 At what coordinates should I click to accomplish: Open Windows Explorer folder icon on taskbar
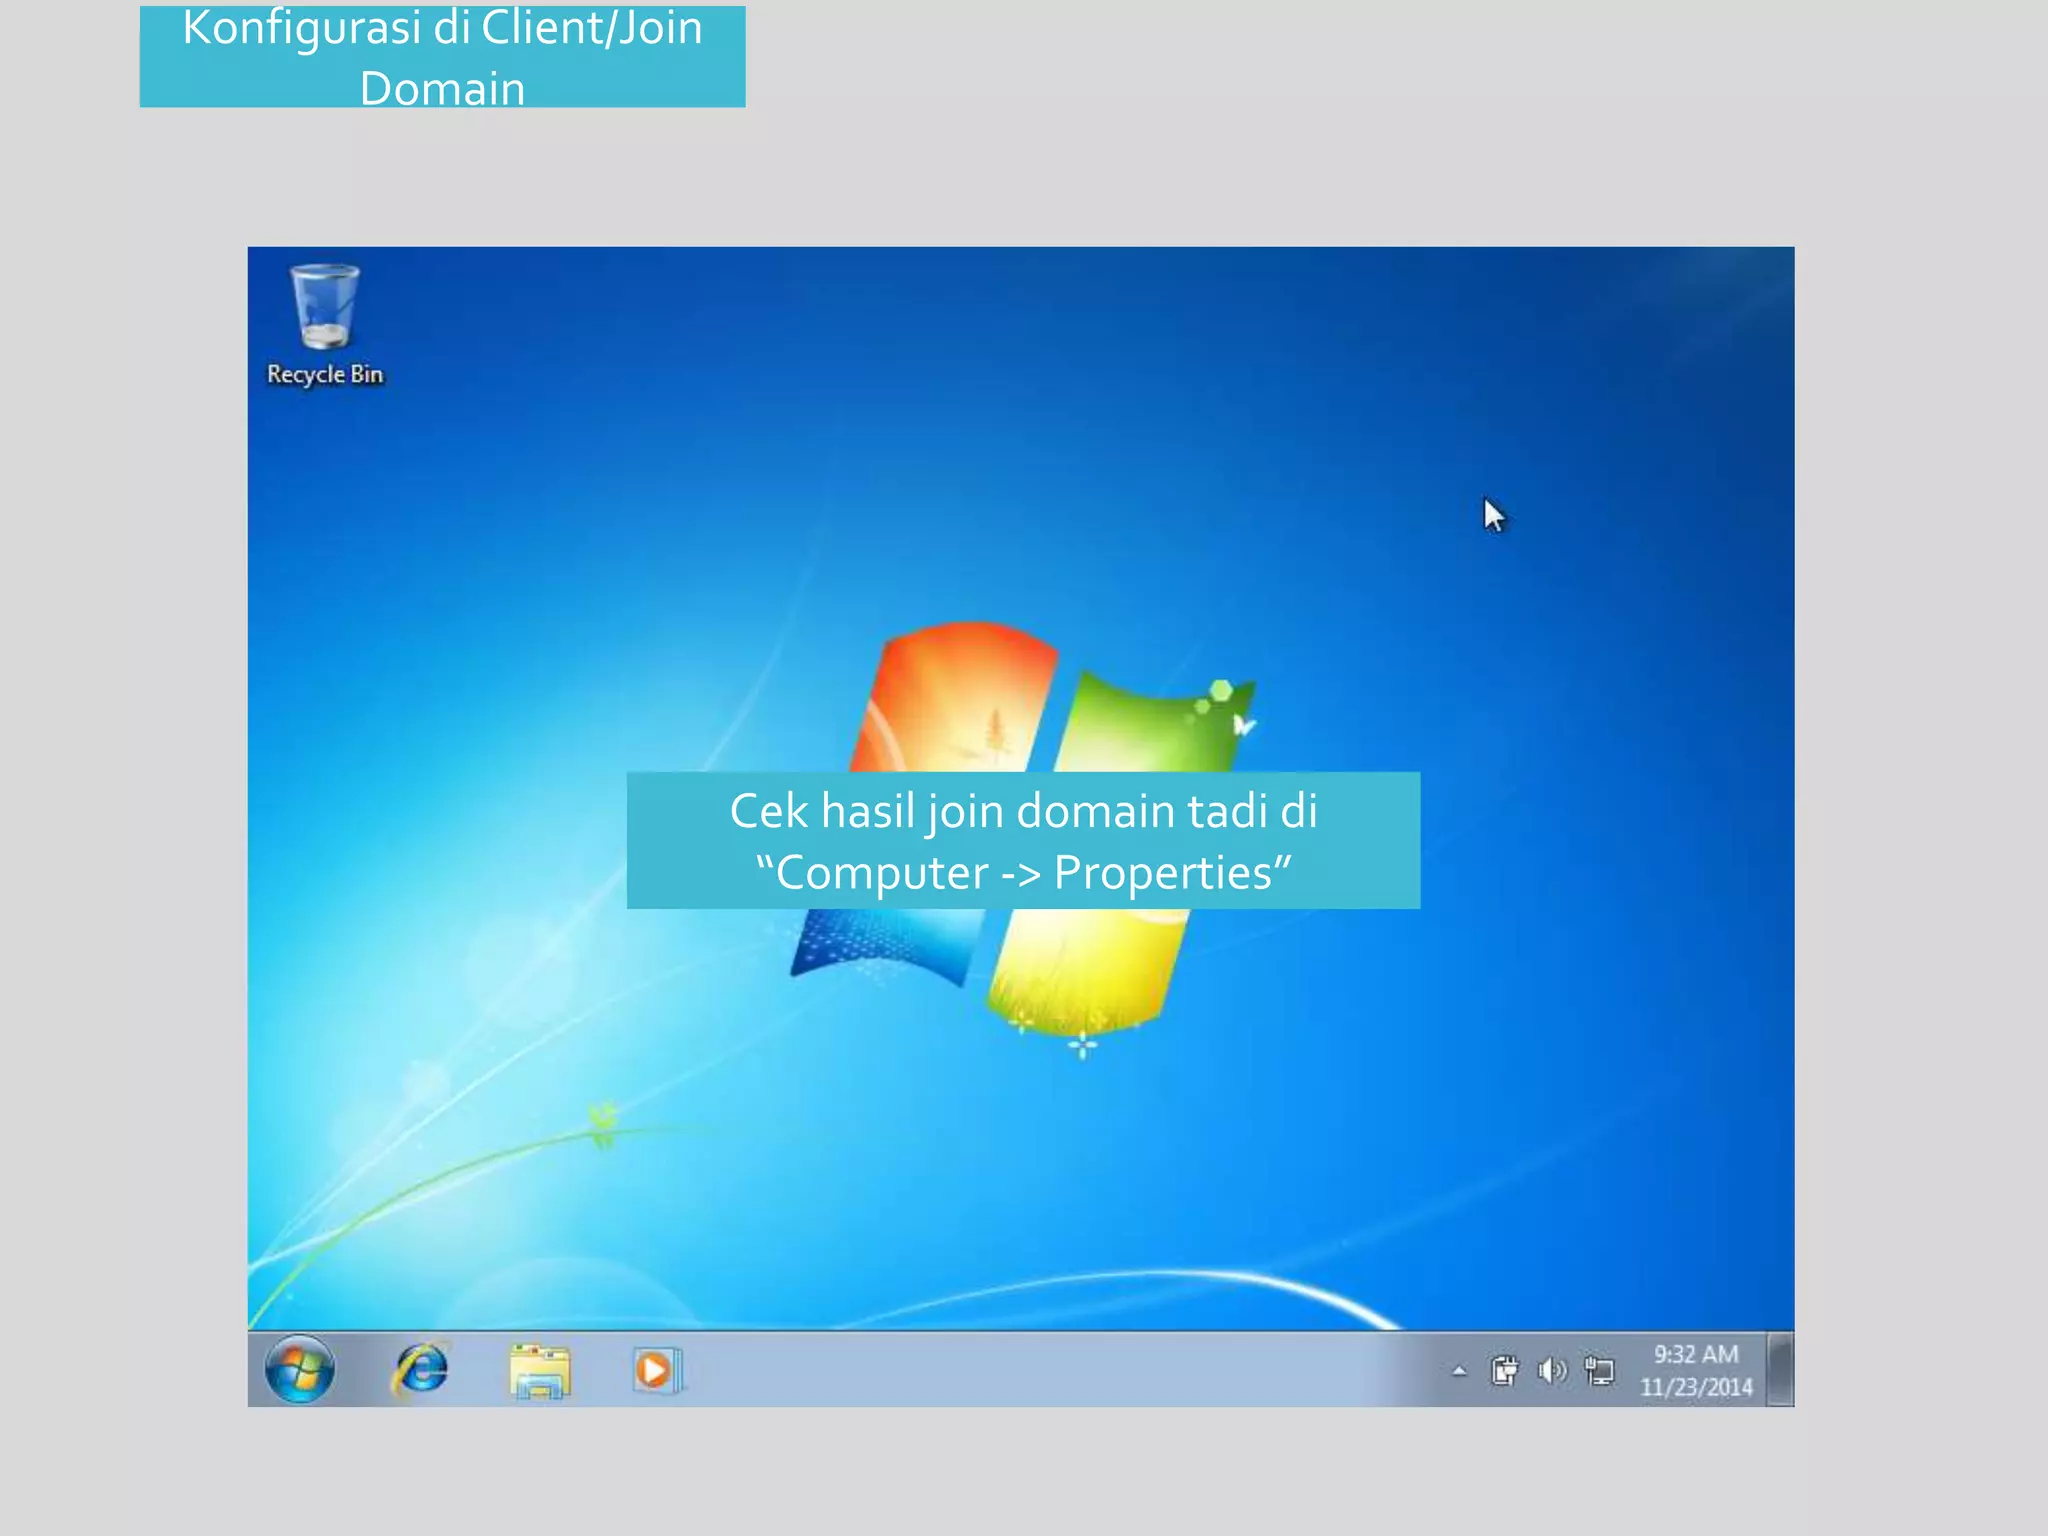tap(540, 1370)
